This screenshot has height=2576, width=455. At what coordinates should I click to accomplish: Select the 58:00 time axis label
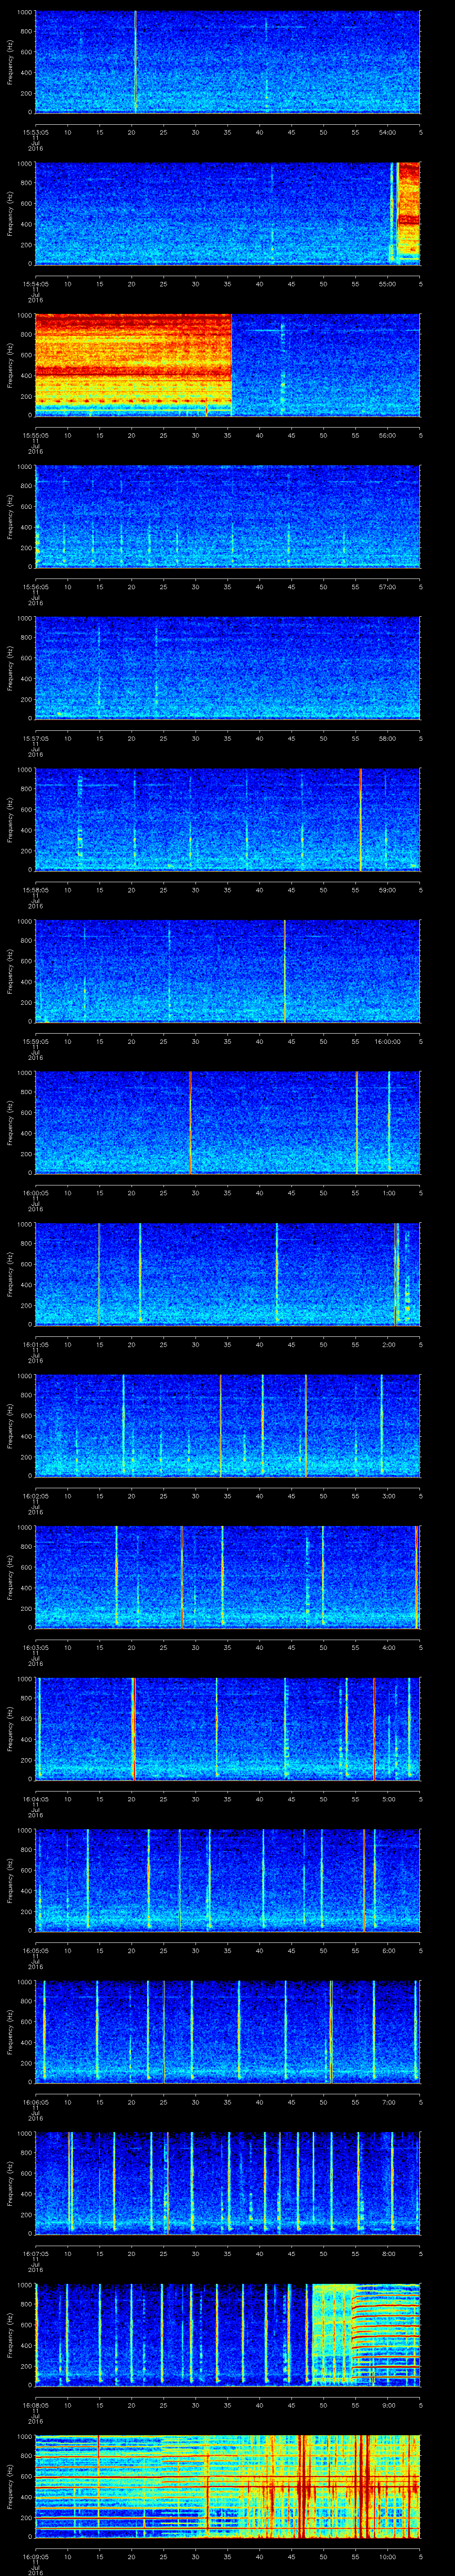click(x=388, y=738)
